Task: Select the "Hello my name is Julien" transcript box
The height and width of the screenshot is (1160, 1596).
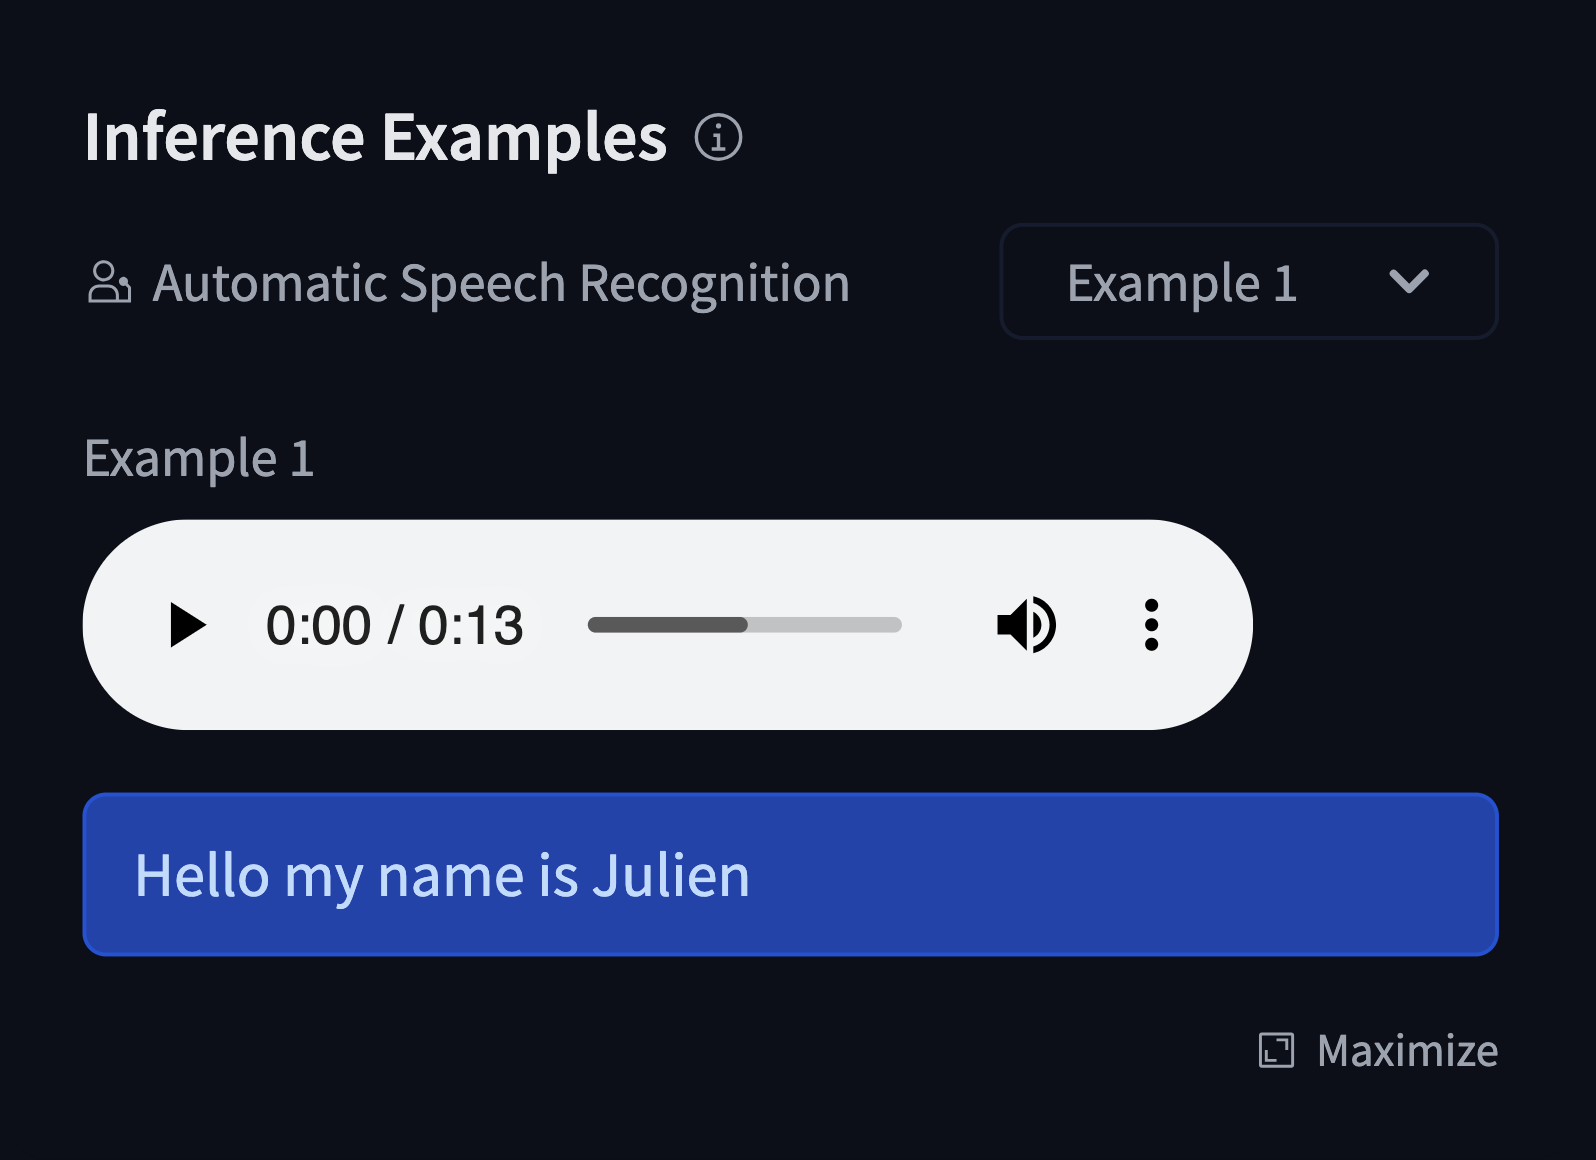Action: (790, 875)
